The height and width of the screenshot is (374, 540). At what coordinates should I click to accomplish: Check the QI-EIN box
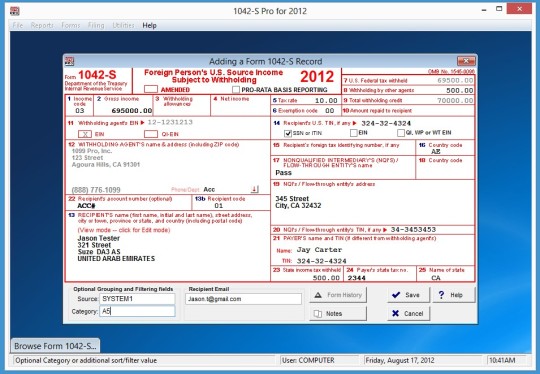tap(150, 134)
